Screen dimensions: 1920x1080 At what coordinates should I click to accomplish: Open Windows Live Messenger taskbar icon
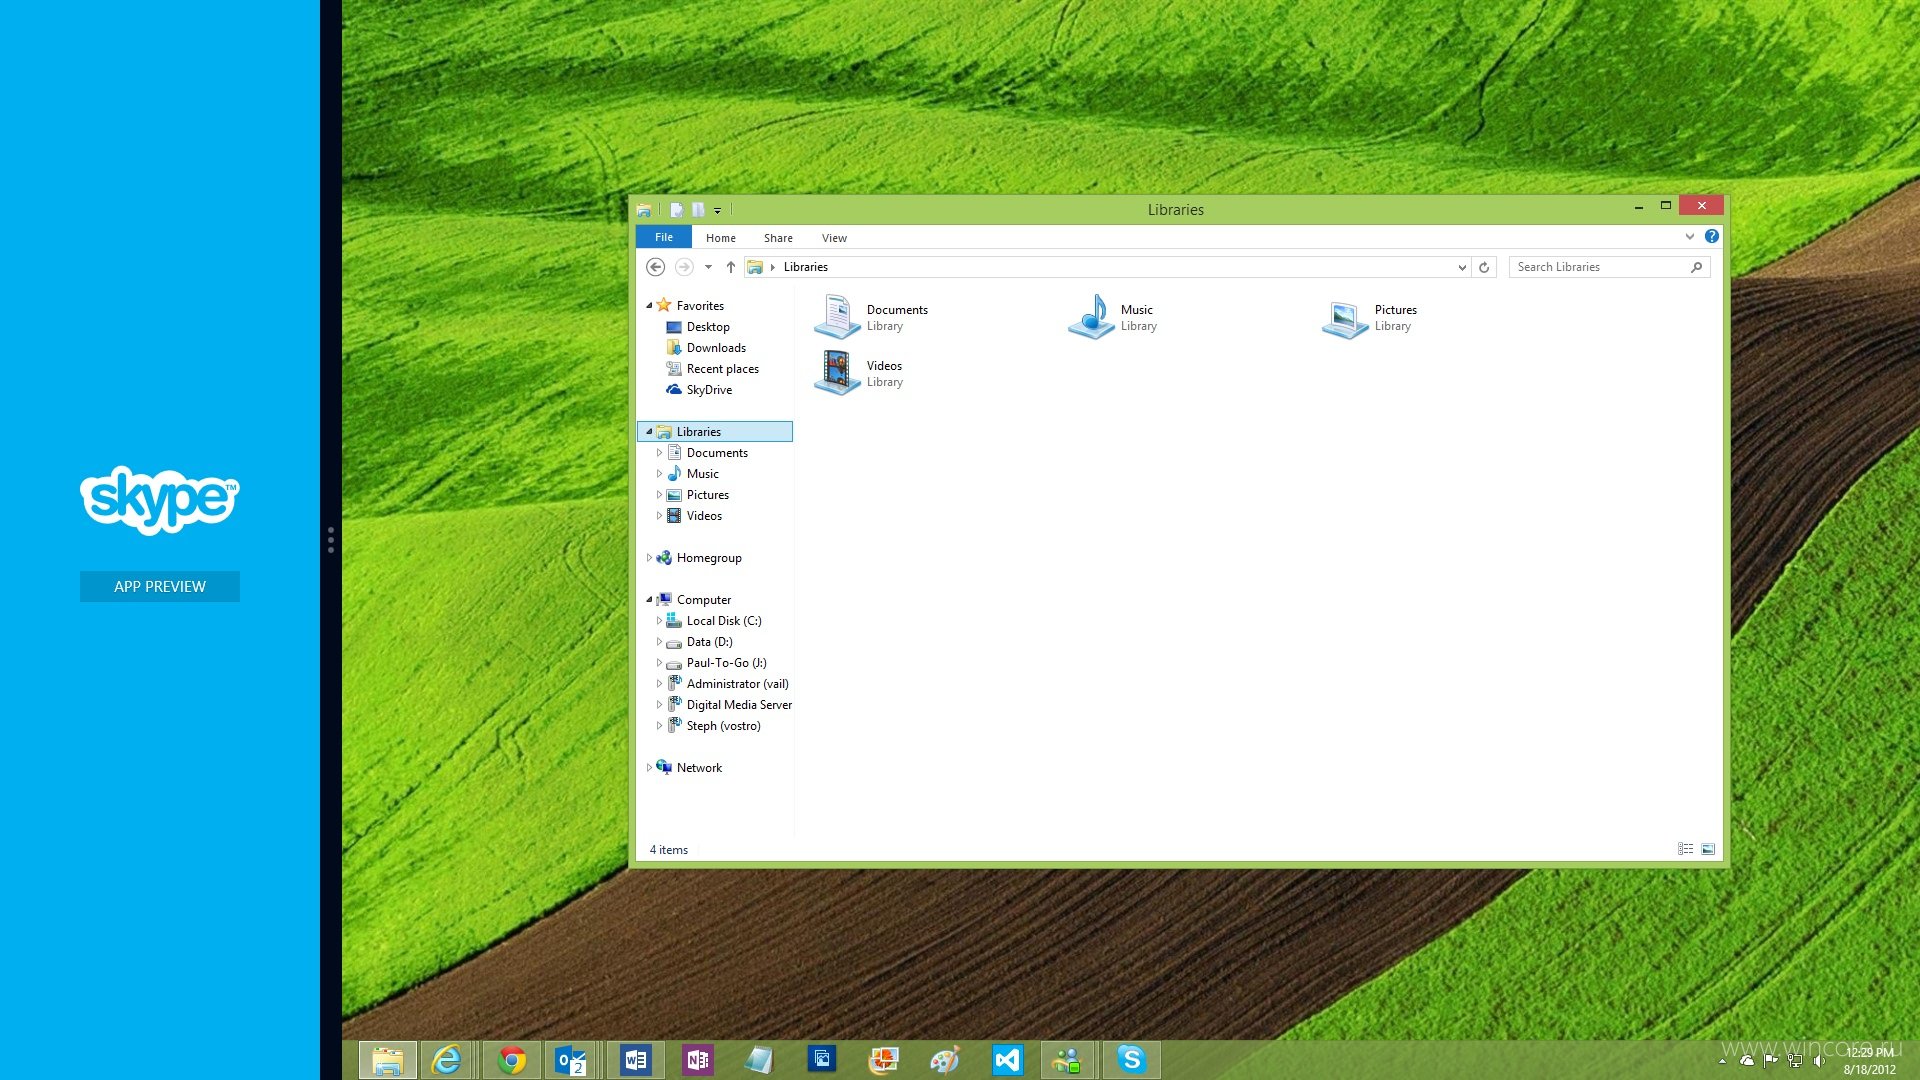[x=1068, y=1059]
